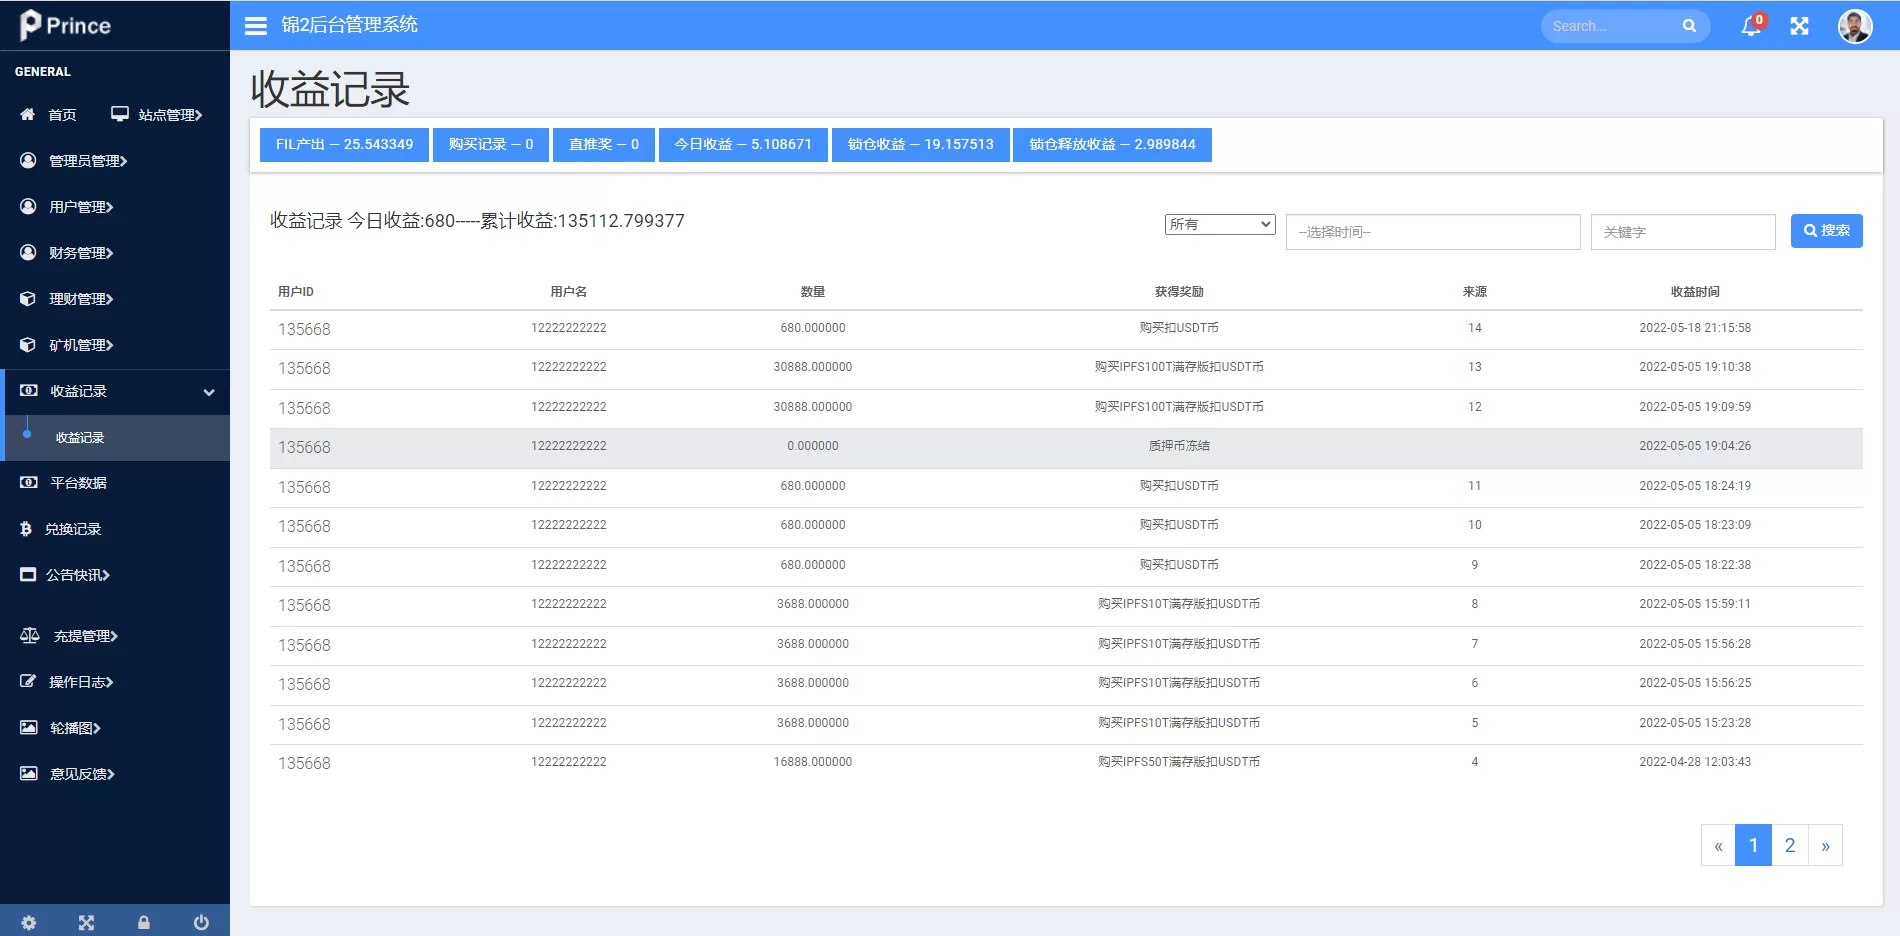
Task: Click the search magnifier icon in header
Action: (1689, 26)
